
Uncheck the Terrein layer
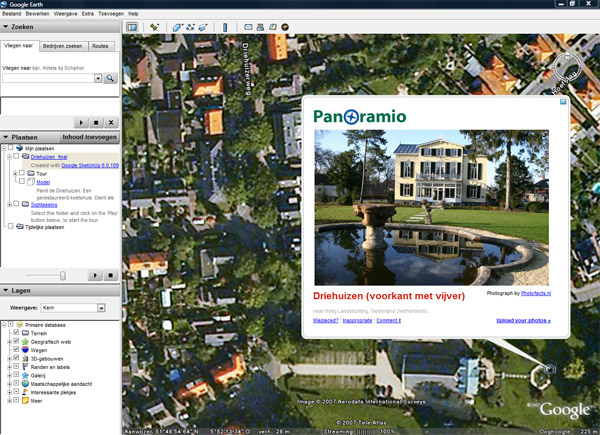click(16, 332)
